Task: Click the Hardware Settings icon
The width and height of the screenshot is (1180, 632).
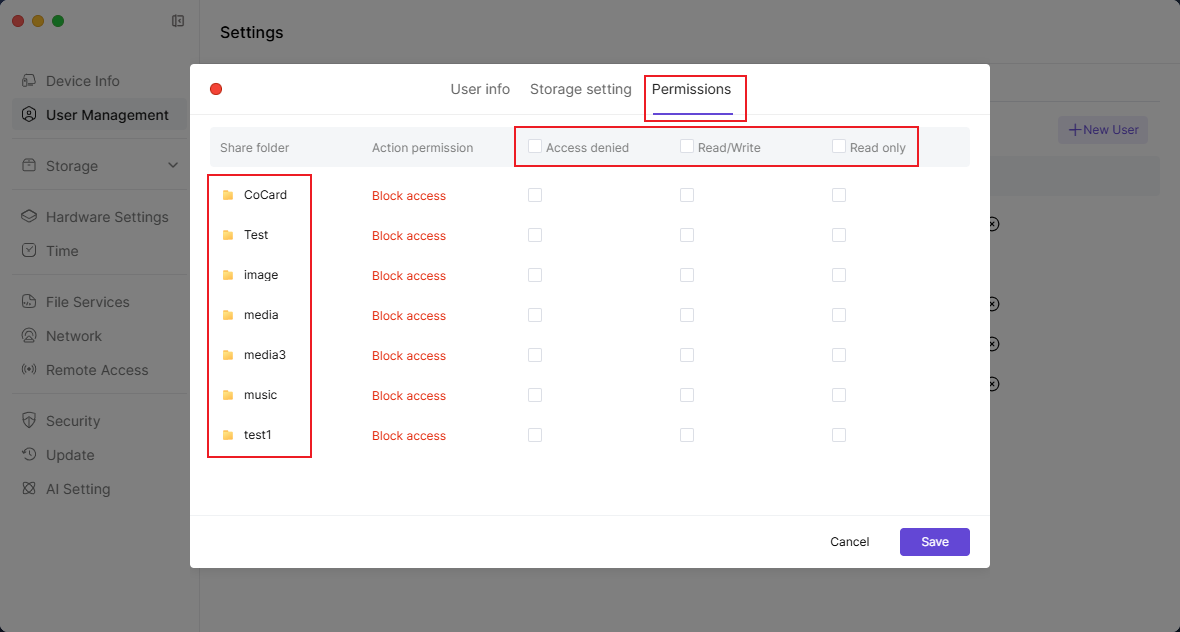Action: [x=29, y=217]
